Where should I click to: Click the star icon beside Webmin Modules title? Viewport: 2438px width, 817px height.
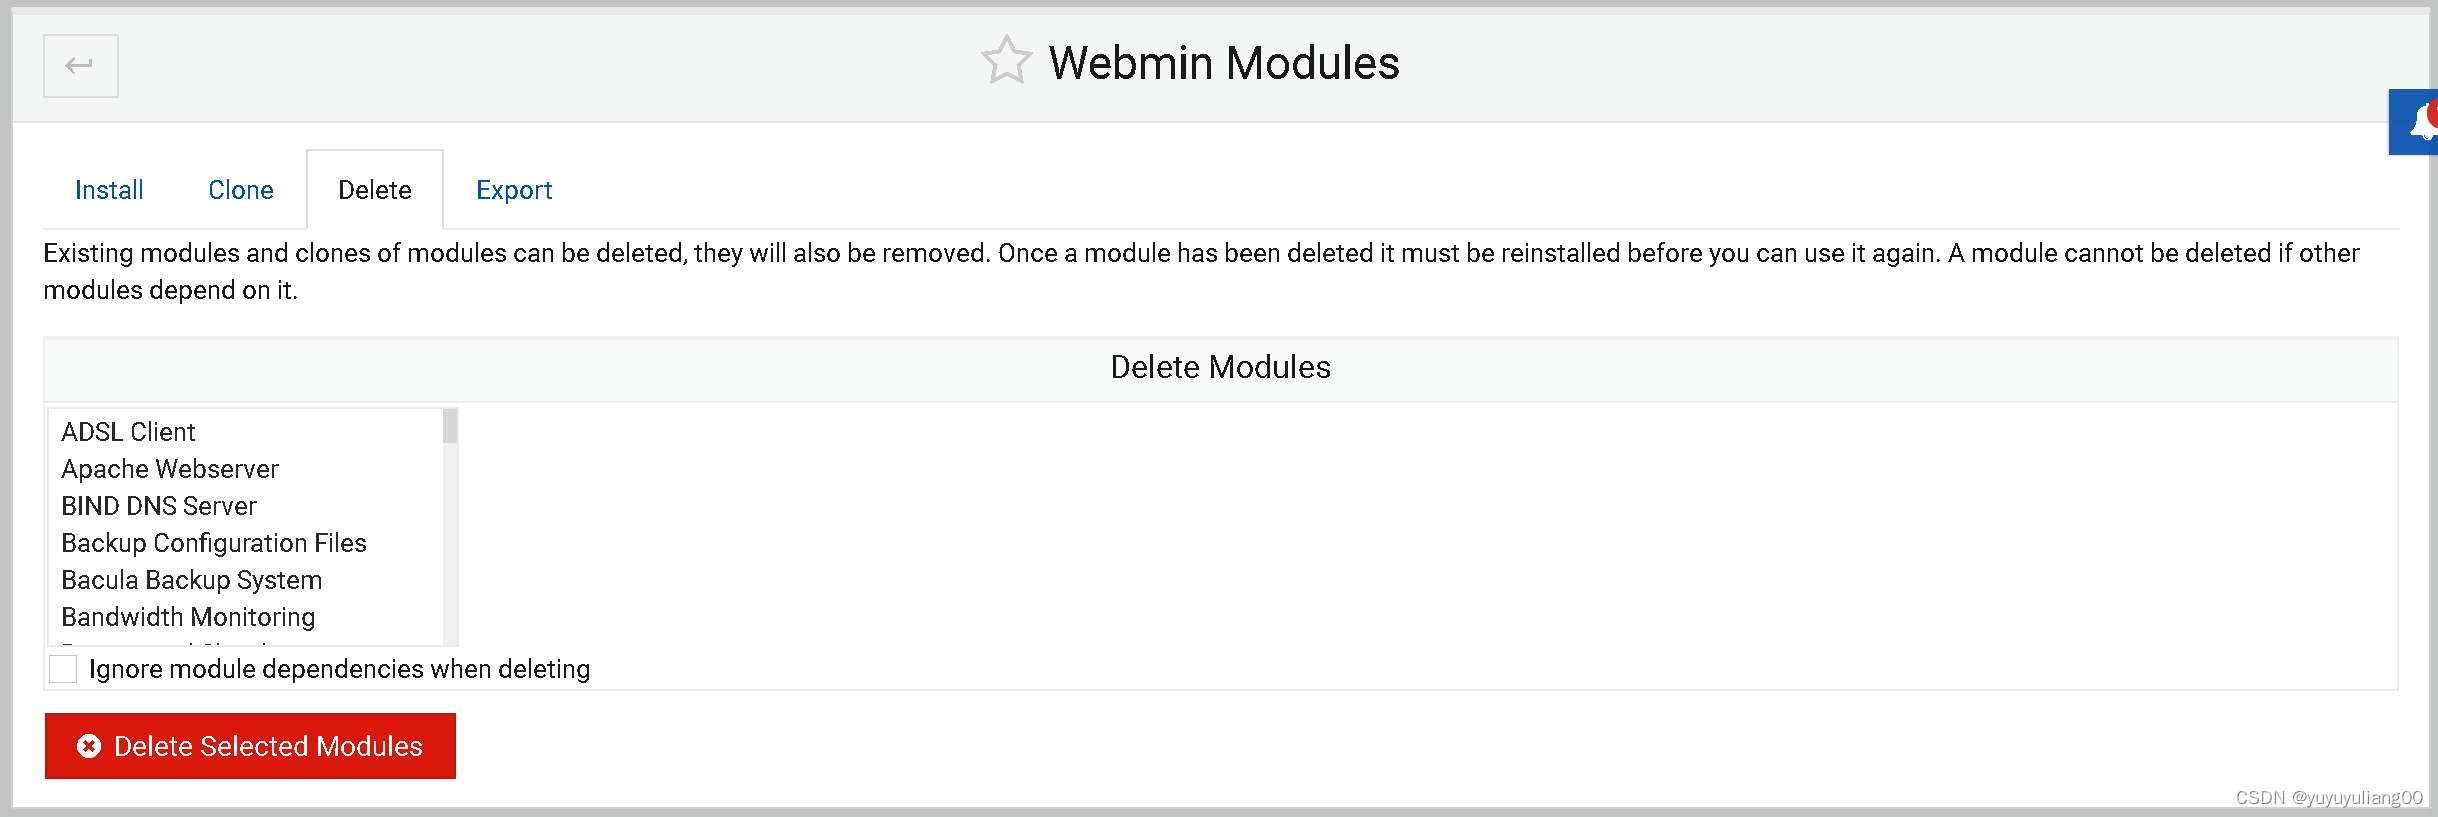(x=1007, y=61)
